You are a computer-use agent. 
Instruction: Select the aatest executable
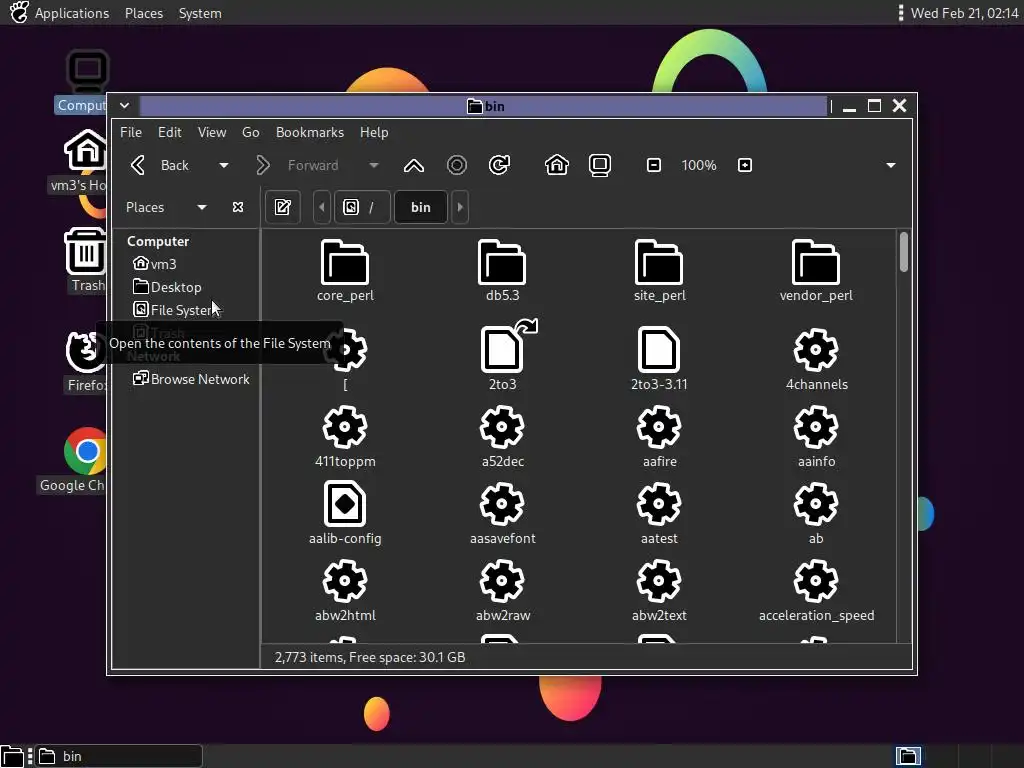point(659,513)
